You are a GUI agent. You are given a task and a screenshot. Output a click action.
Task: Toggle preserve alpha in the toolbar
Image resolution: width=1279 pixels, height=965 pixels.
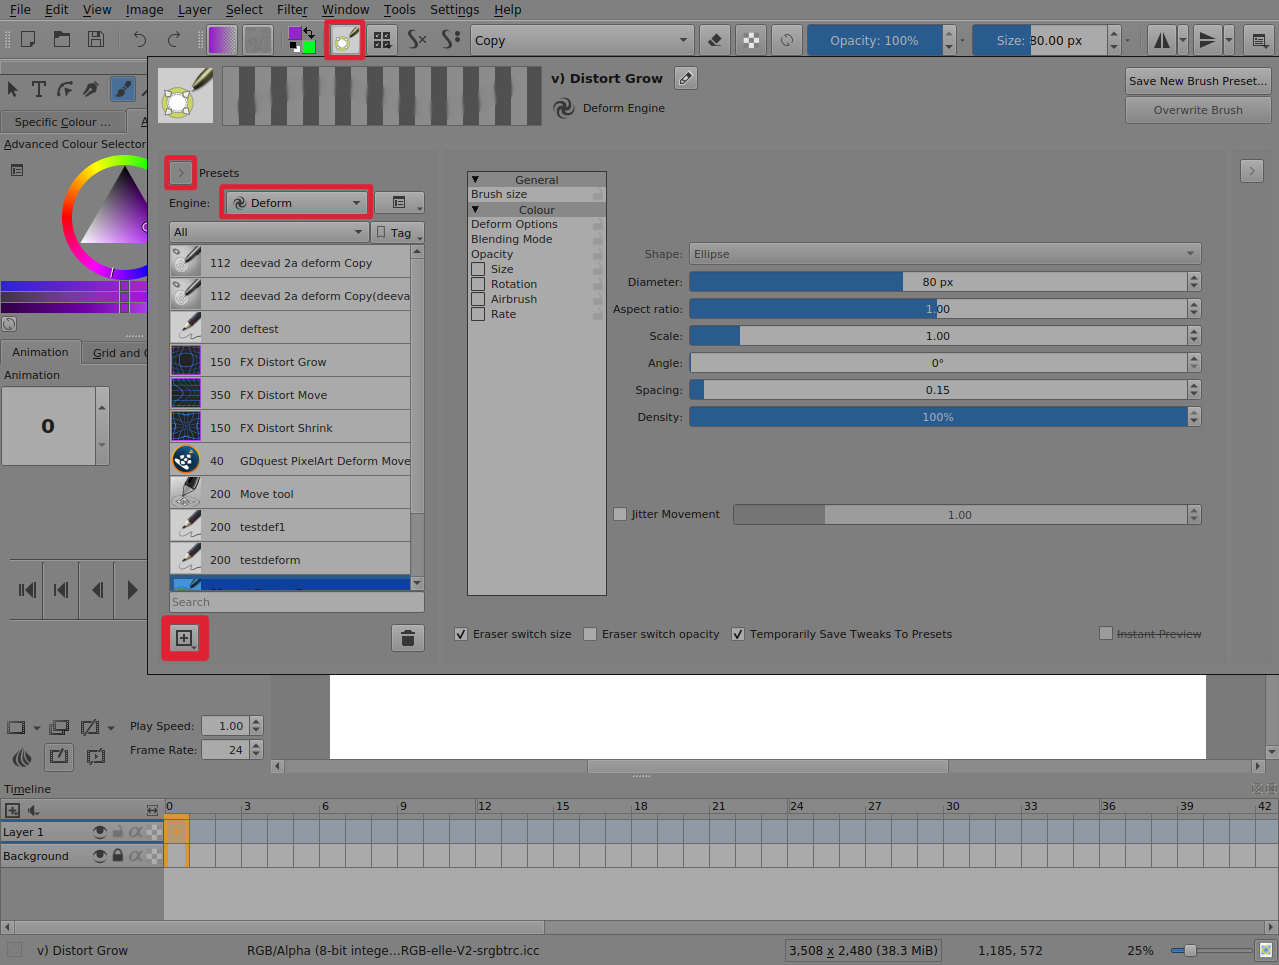(x=753, y=40)
